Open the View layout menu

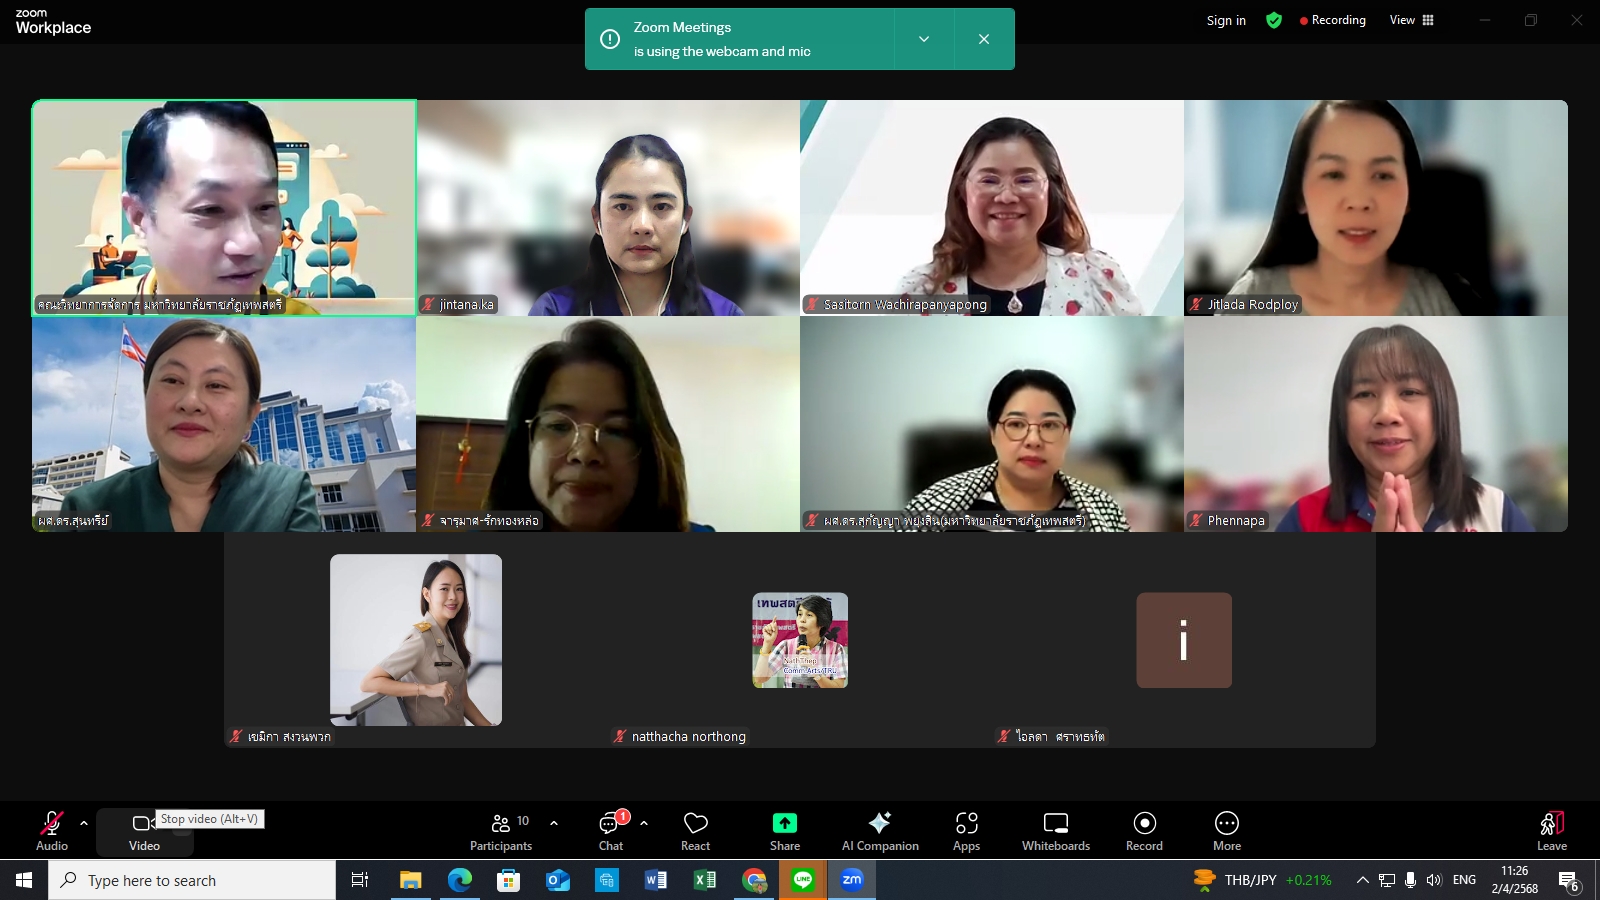pyautogui.click(x=1411, y=20)
